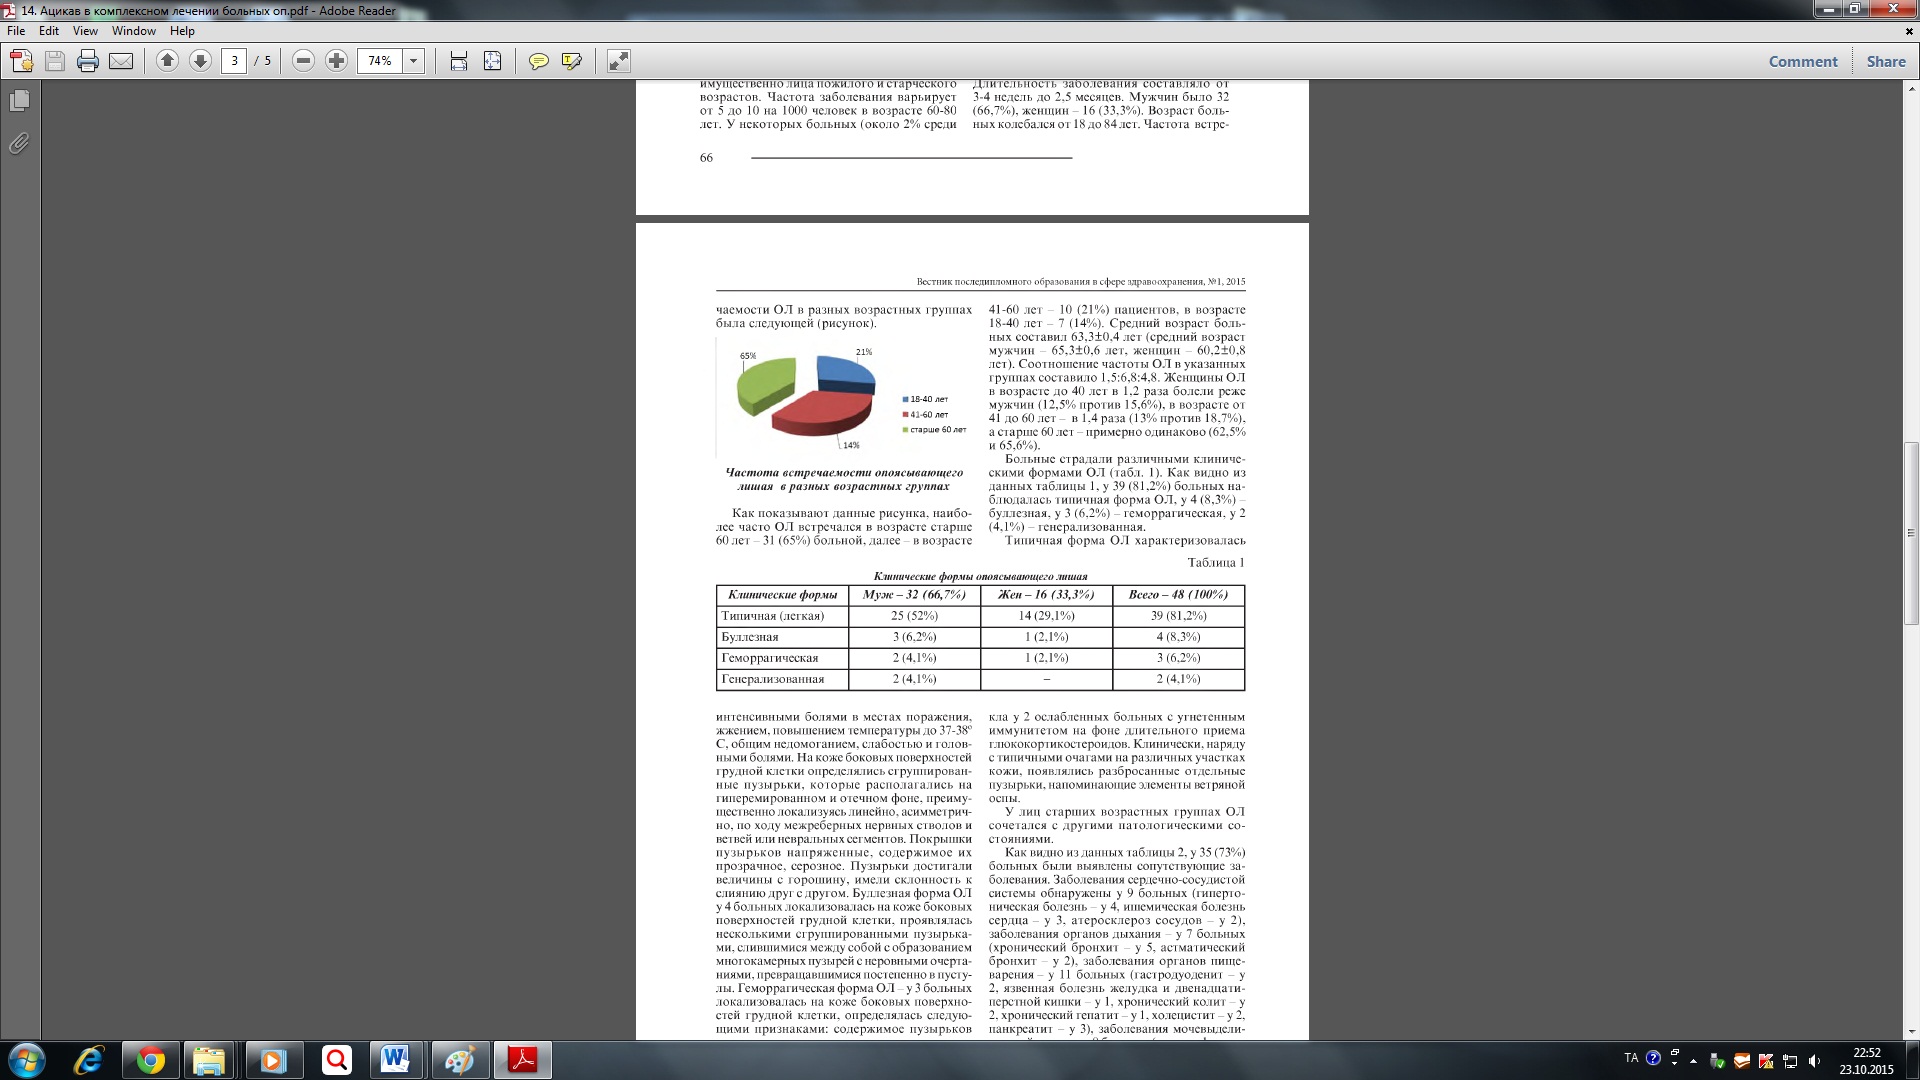Show hidden tray icons arrow

click(x=1693, y=1061)
